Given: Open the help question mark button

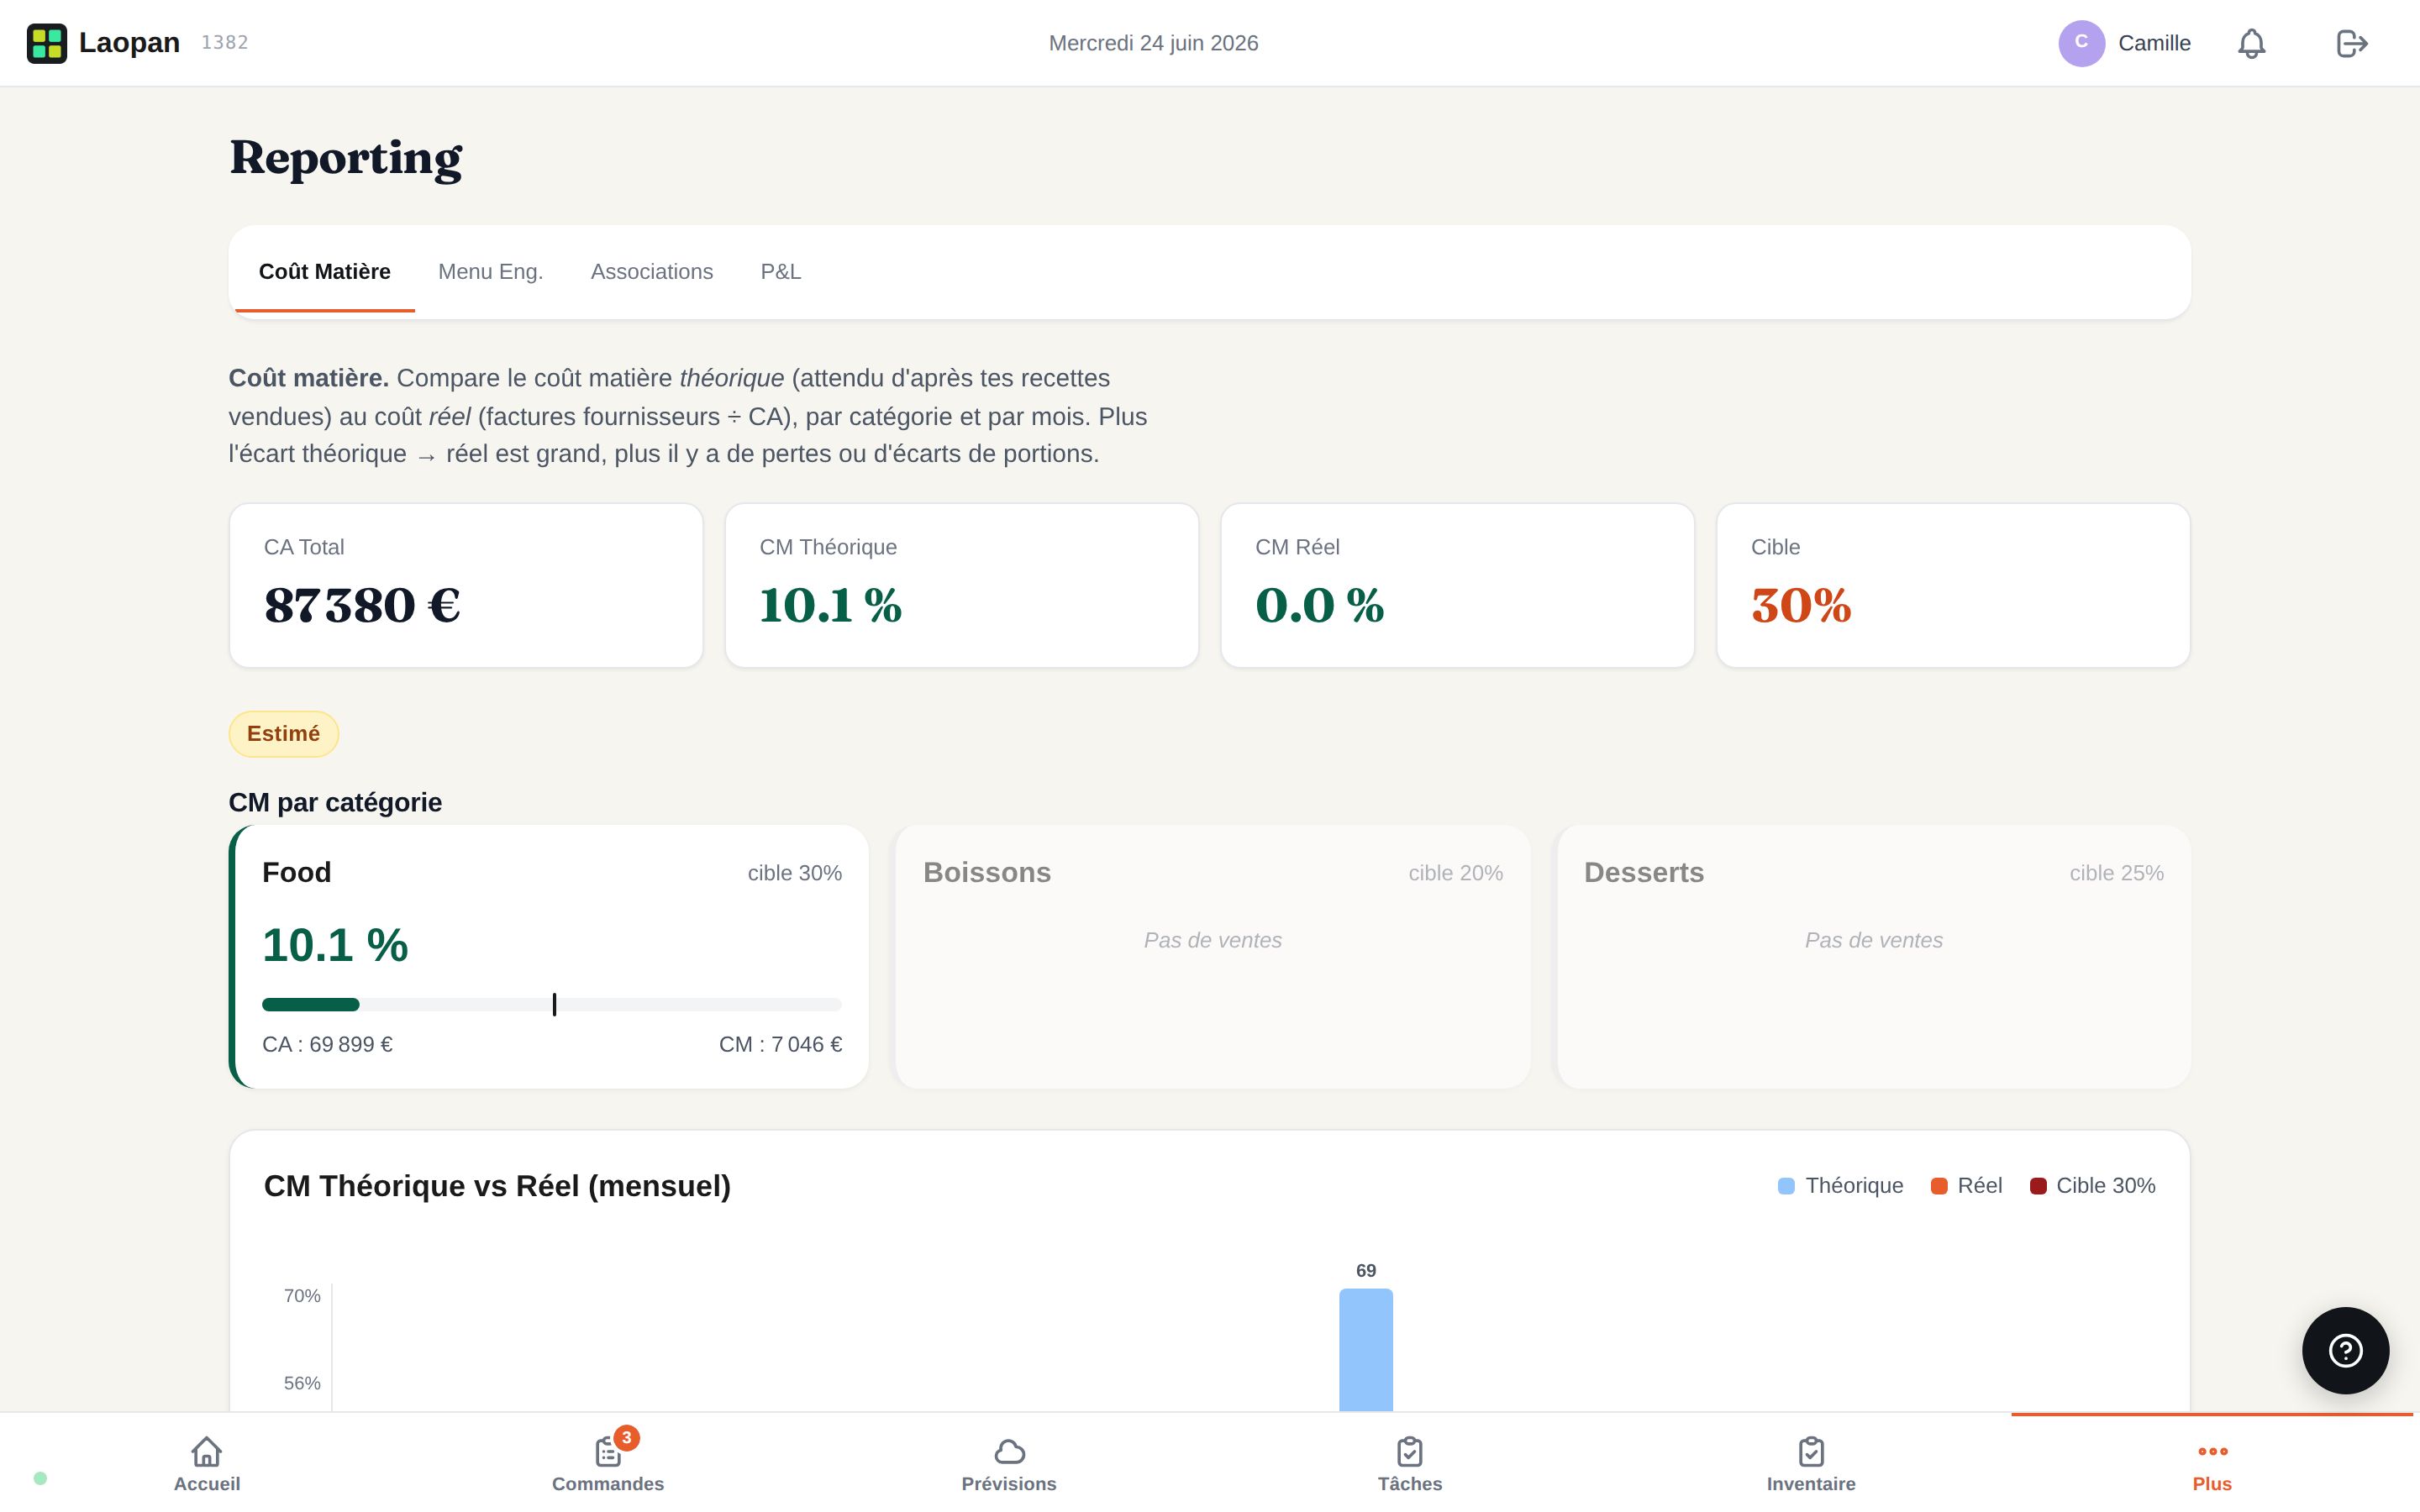Looking at the screenshot, I should pos(2345,1350).
